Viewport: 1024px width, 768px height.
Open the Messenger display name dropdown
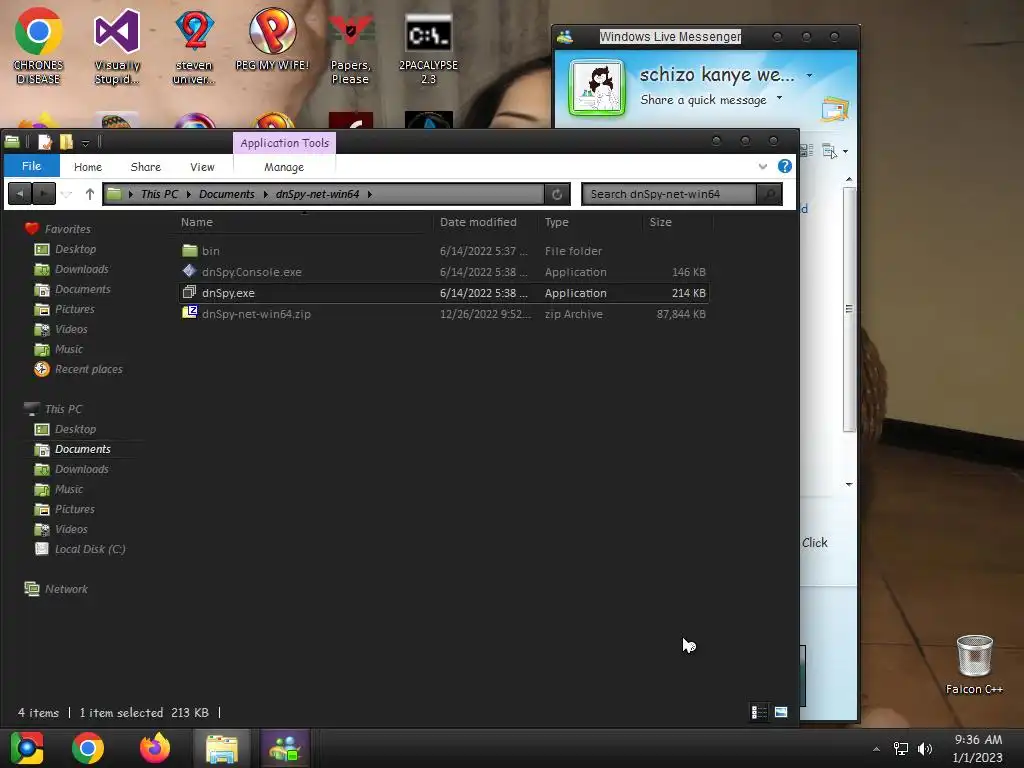coord(809,75)
